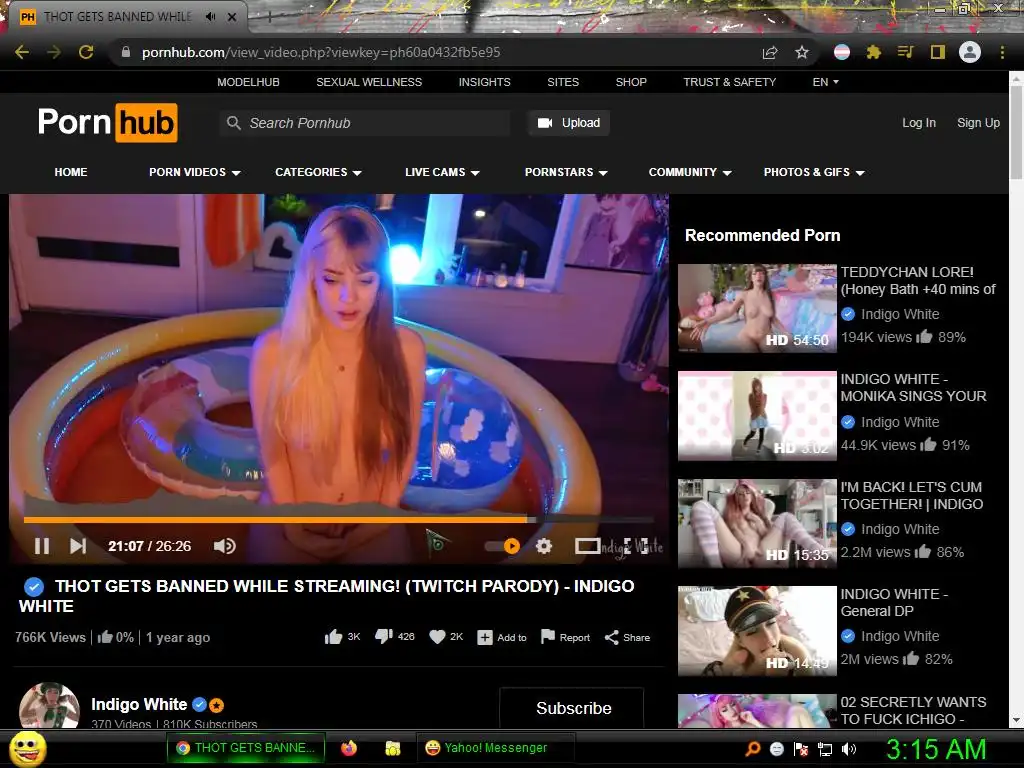Click the video progress bar
This screenshot has height=768, width=1024.
(x=338, y=520)
